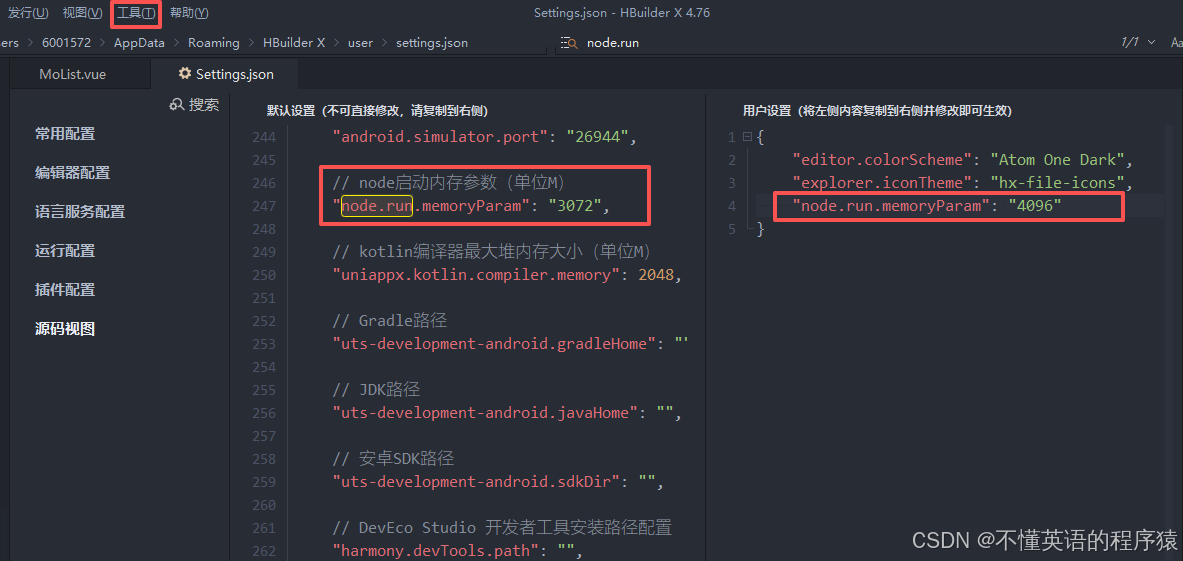The image size is (1183, 561).
Task: Click breadcrumb segment 6001572
Action: tap(66, 43)
